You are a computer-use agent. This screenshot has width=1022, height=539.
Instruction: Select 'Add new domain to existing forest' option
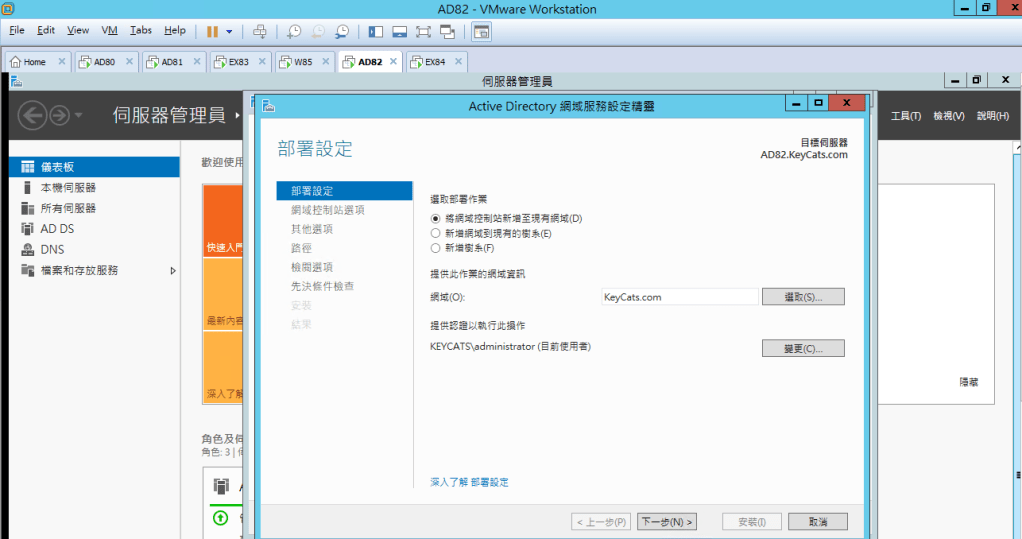435,233
